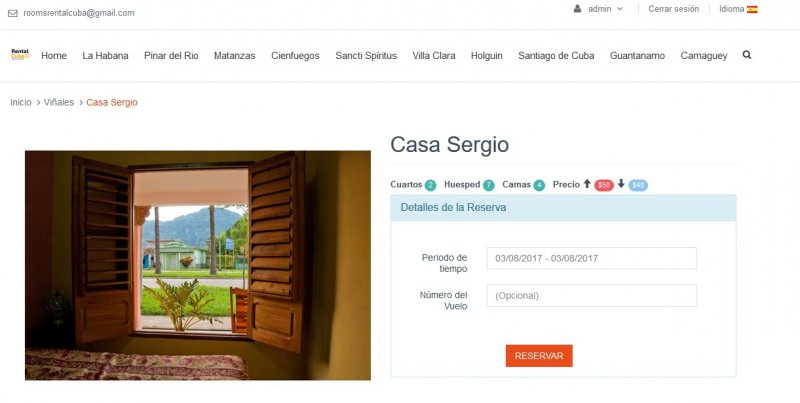The height and width of the screenshot is (403, 800).
Task: Click the Spanish flag language icon
Action: (752, 9)
